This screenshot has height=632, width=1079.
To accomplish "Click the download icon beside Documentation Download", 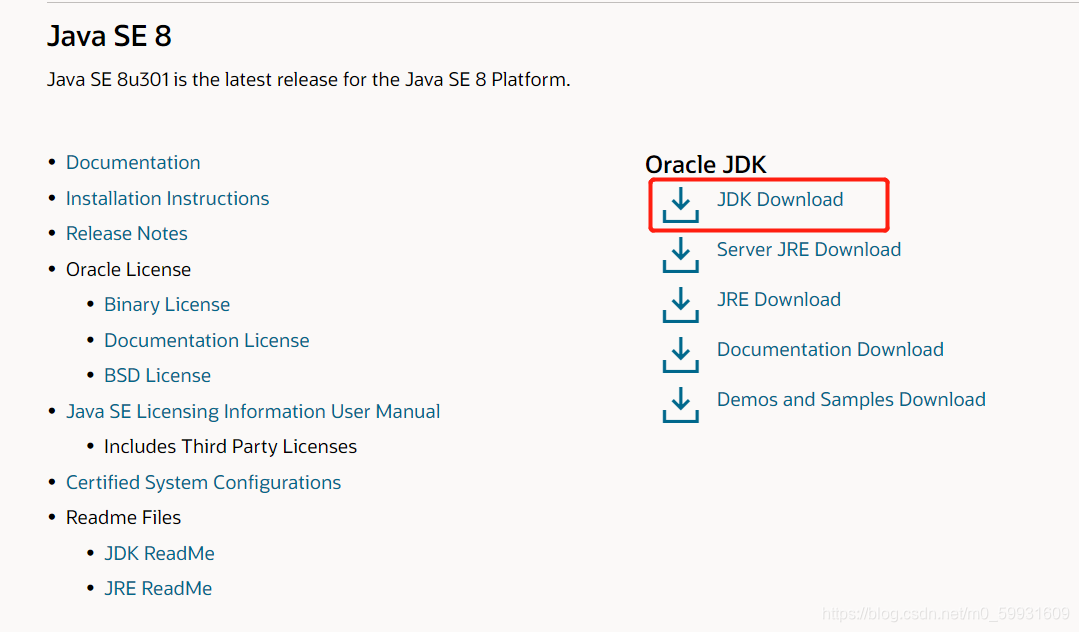I will click(x=681, y=355).
